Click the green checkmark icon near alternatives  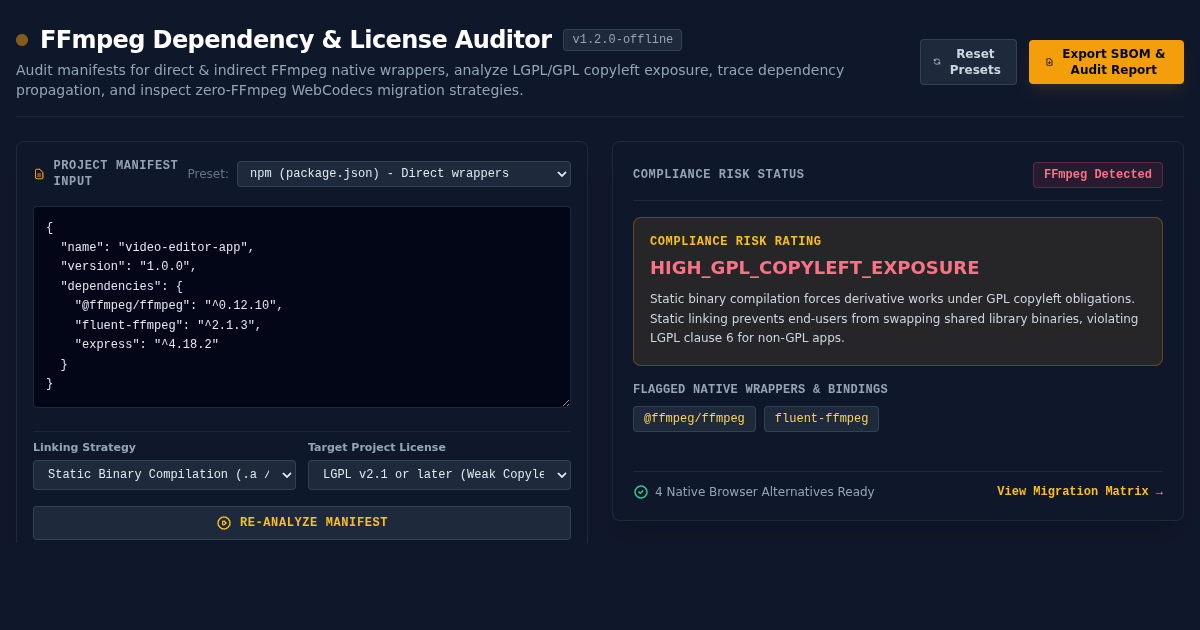(641, 492)
